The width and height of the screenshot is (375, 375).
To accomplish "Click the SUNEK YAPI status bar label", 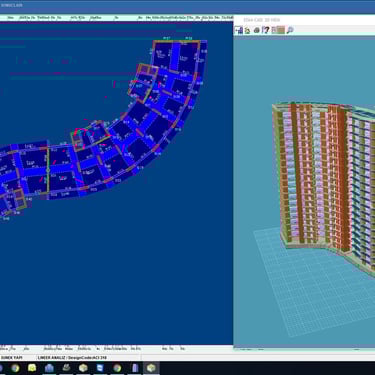I will pos(12,358).
